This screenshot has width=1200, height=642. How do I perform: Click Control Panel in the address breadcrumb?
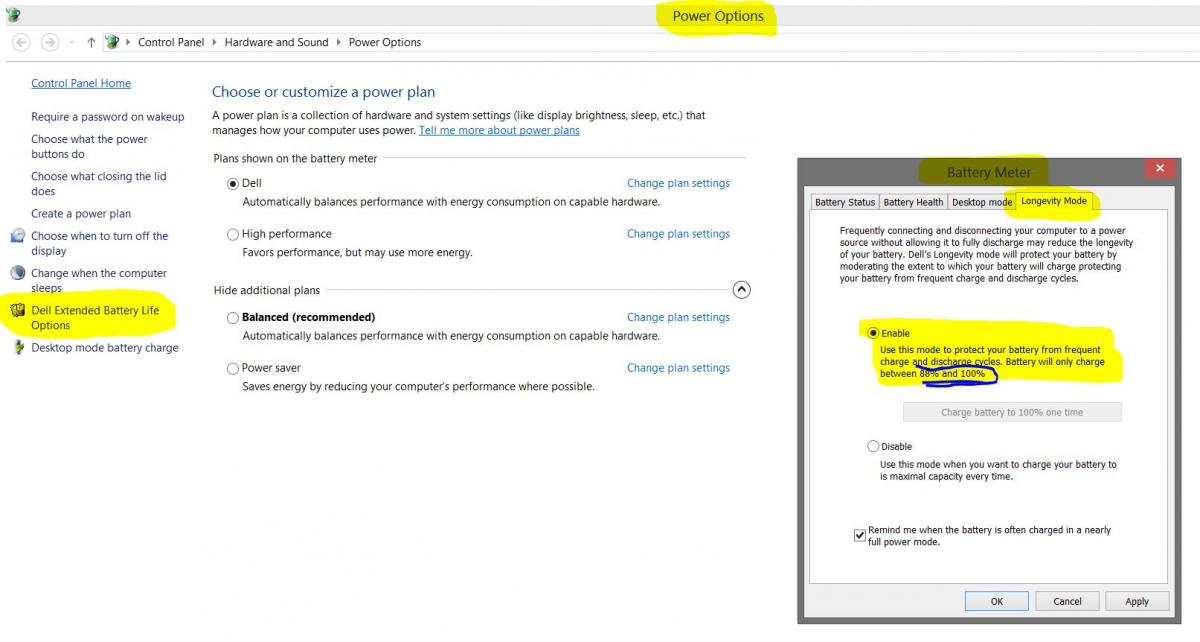pyautogui.click(x=171, y=42)
